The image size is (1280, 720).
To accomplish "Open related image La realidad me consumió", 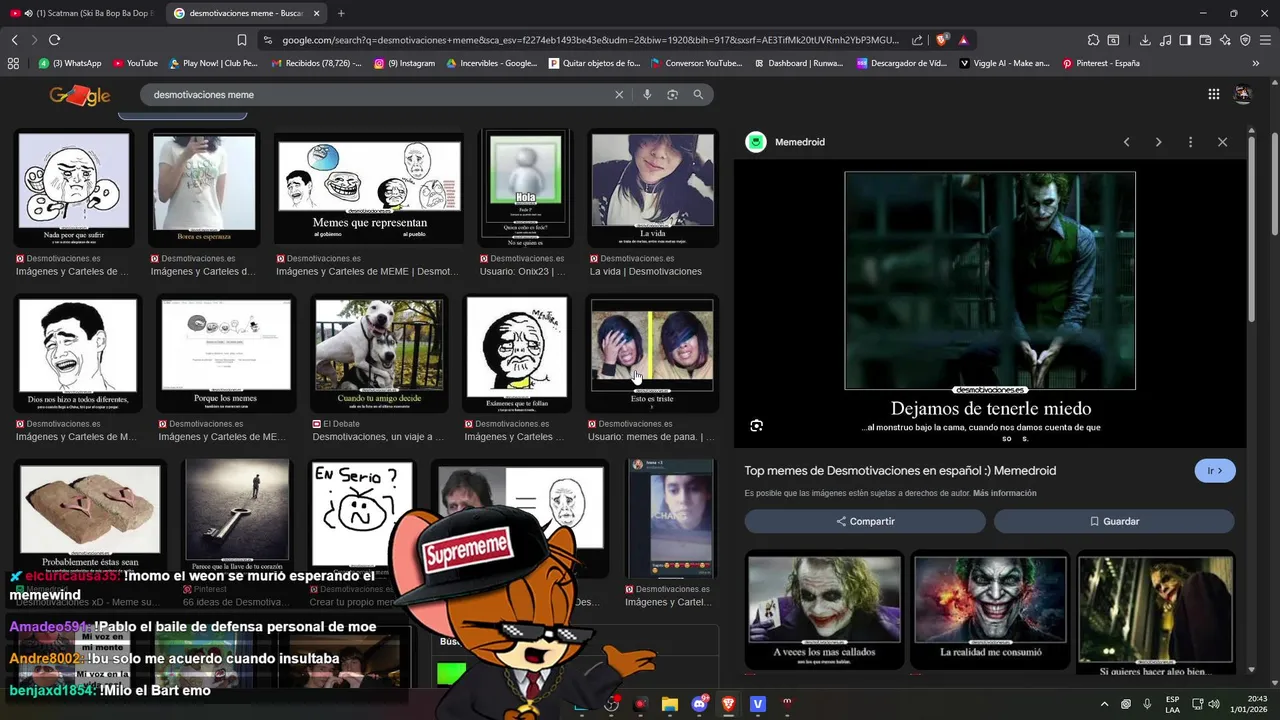I will click(x=990, y=609).
